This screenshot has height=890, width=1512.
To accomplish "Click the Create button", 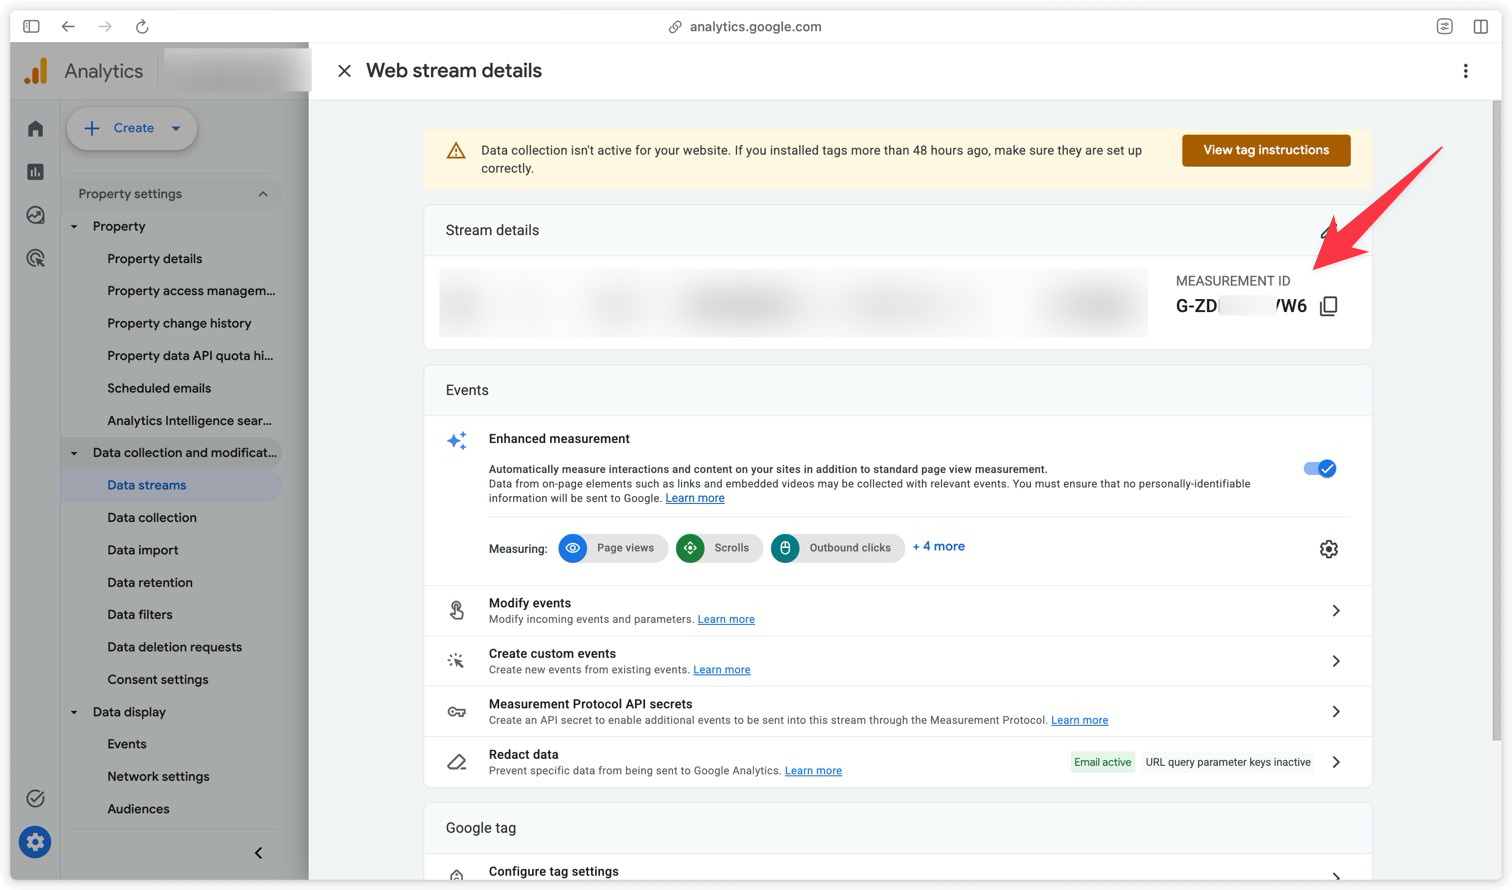I will (132, 128).
